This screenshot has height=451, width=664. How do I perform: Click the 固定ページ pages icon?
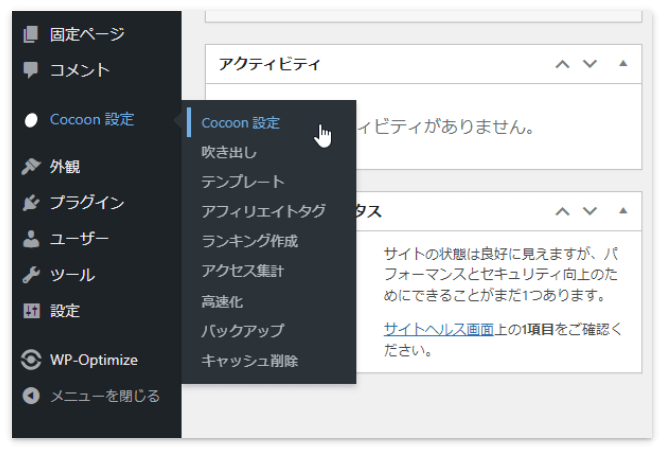point(30,34)
